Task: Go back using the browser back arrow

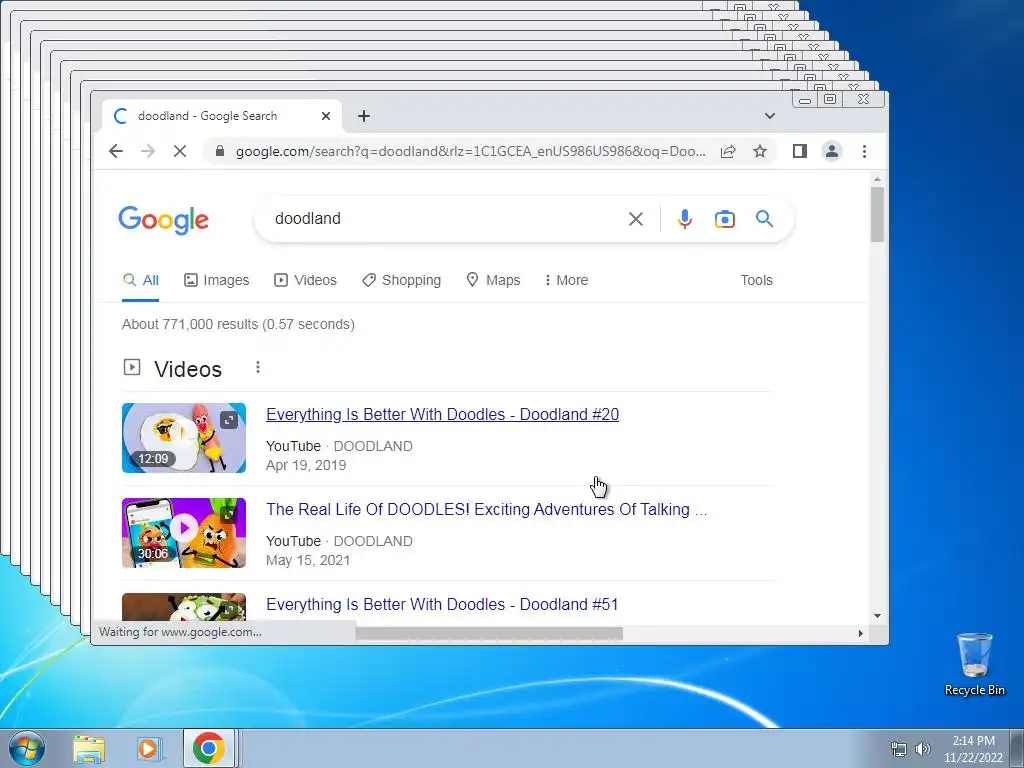Action: (116, 152)
